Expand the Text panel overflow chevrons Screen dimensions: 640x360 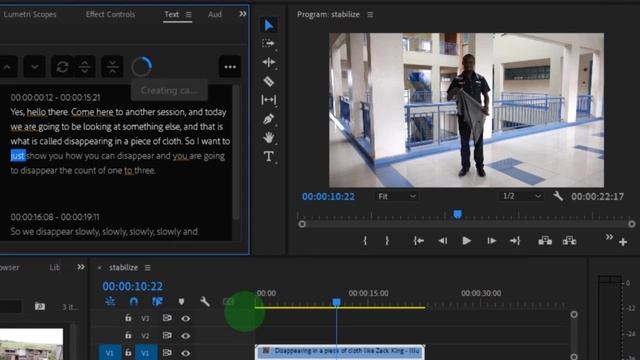point(242,14)
